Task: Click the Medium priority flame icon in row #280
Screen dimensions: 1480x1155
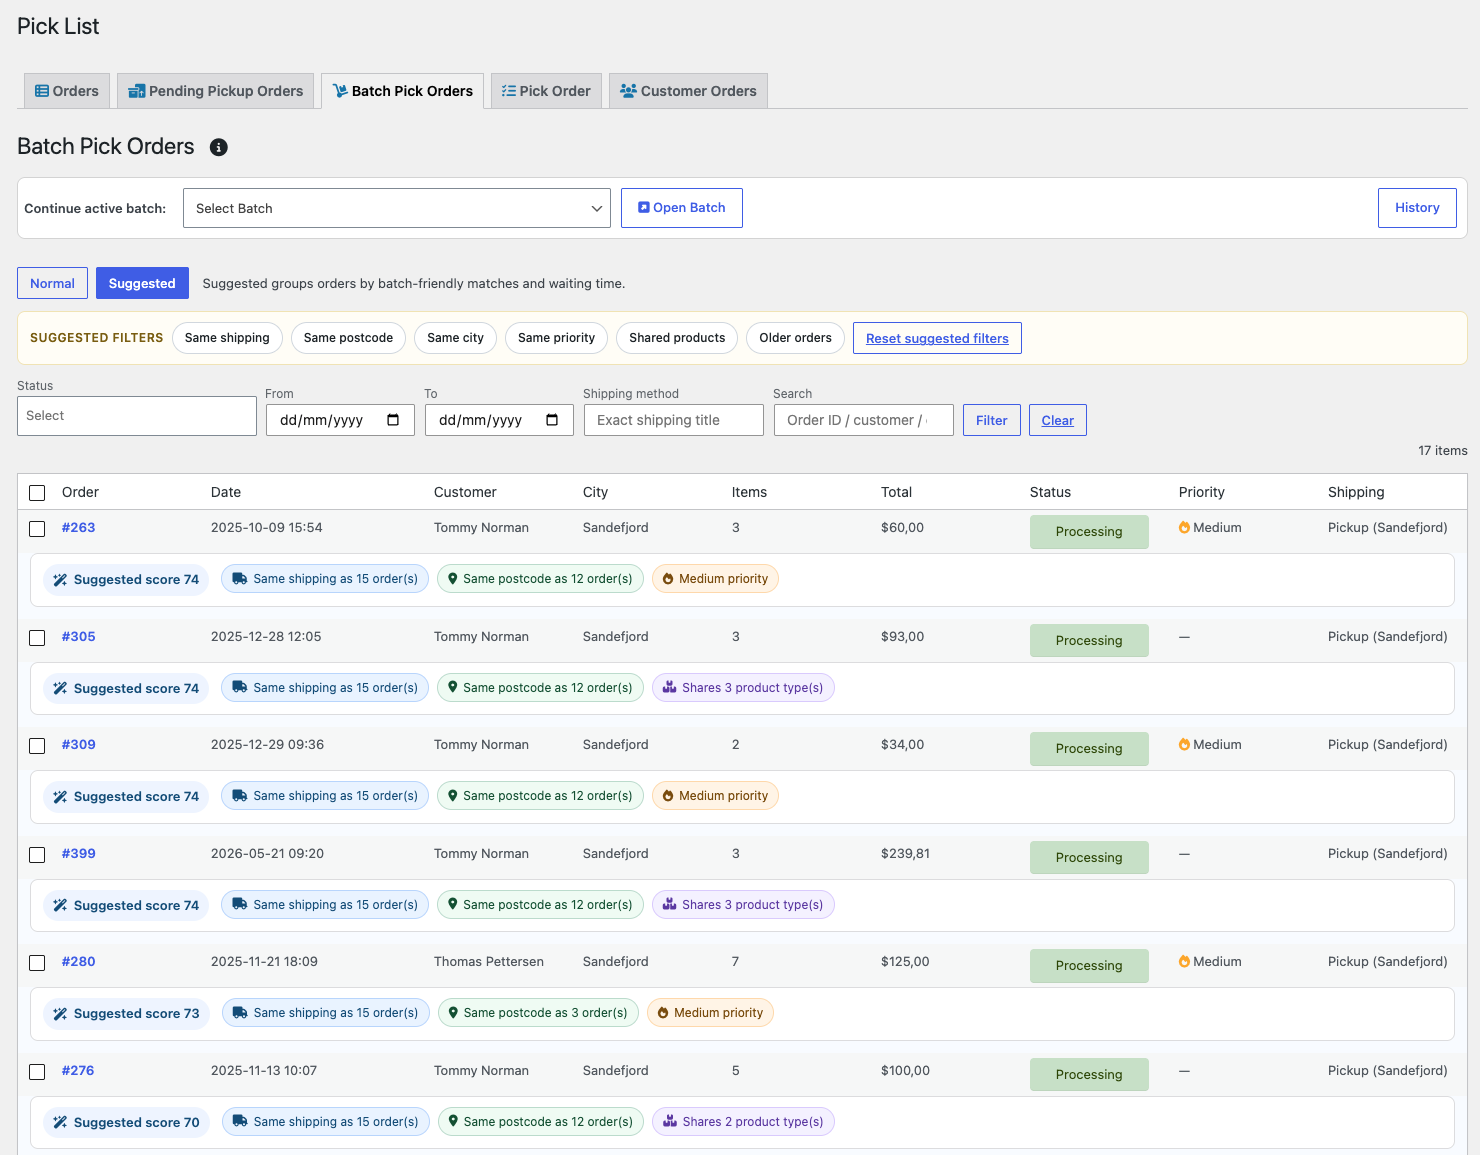Action: pyautogui.click(x=1184, y=961)
